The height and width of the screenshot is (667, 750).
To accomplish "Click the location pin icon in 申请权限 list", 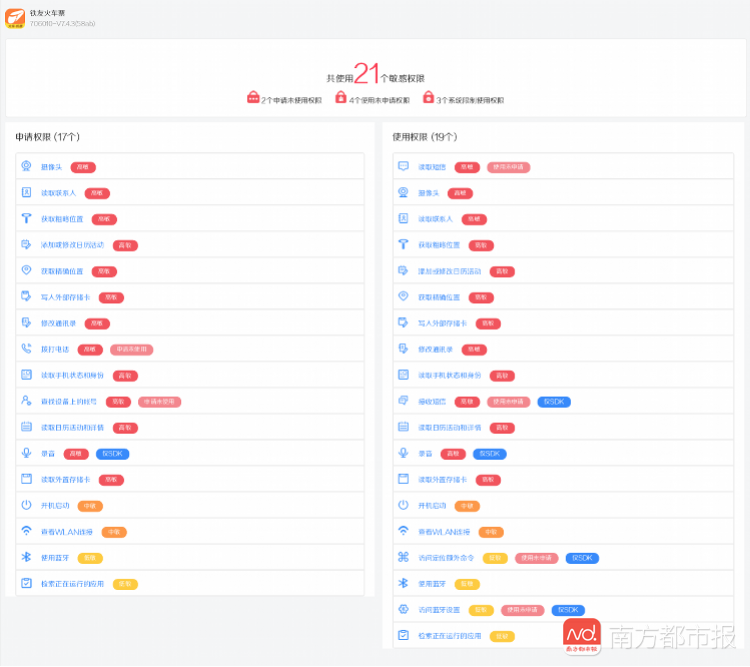I will (26, 270).
